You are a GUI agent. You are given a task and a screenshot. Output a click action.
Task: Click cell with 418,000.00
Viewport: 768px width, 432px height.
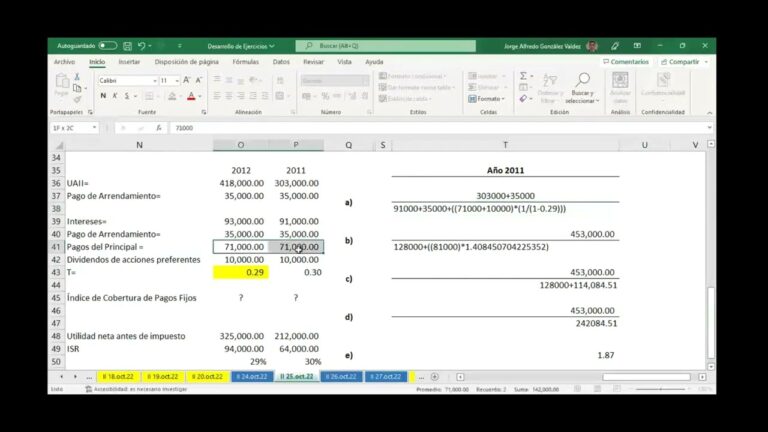(240, 183)
